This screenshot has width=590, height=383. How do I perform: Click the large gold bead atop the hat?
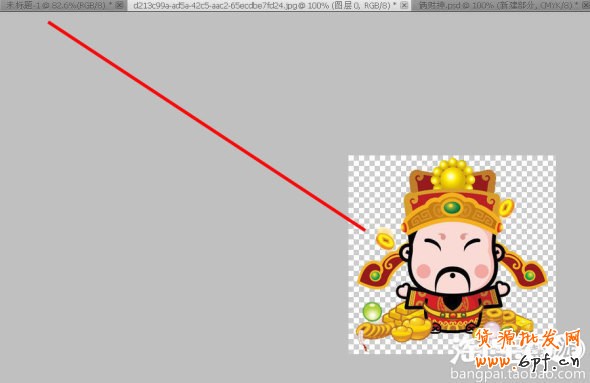click(x=452, y=178)
